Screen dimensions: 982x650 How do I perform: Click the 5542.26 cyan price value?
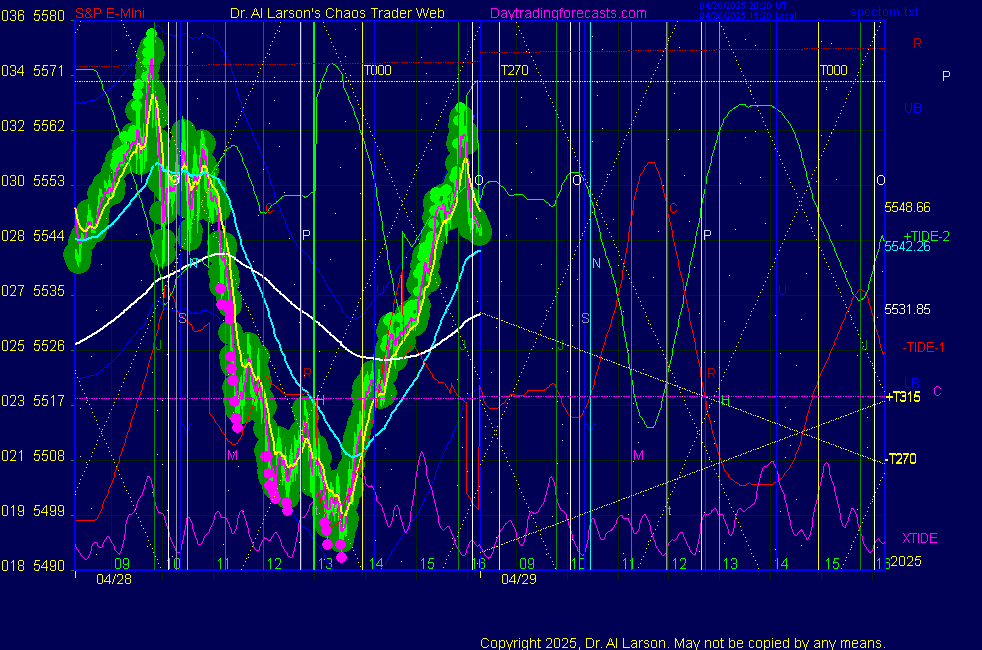click(x=907, y=247)
